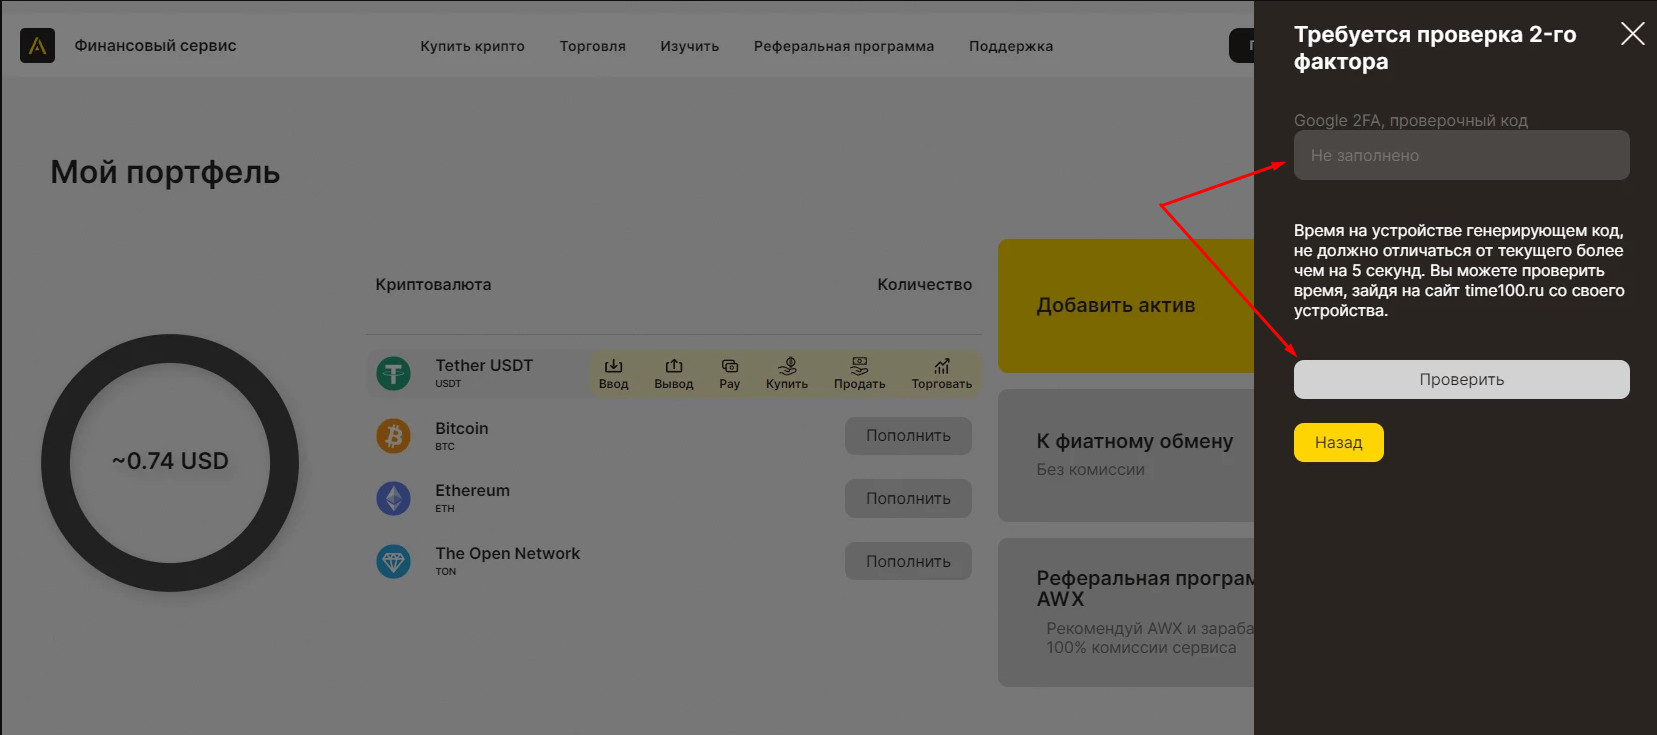
Task: Click Пополнить button for The Open Network
Action: [908, 561]
